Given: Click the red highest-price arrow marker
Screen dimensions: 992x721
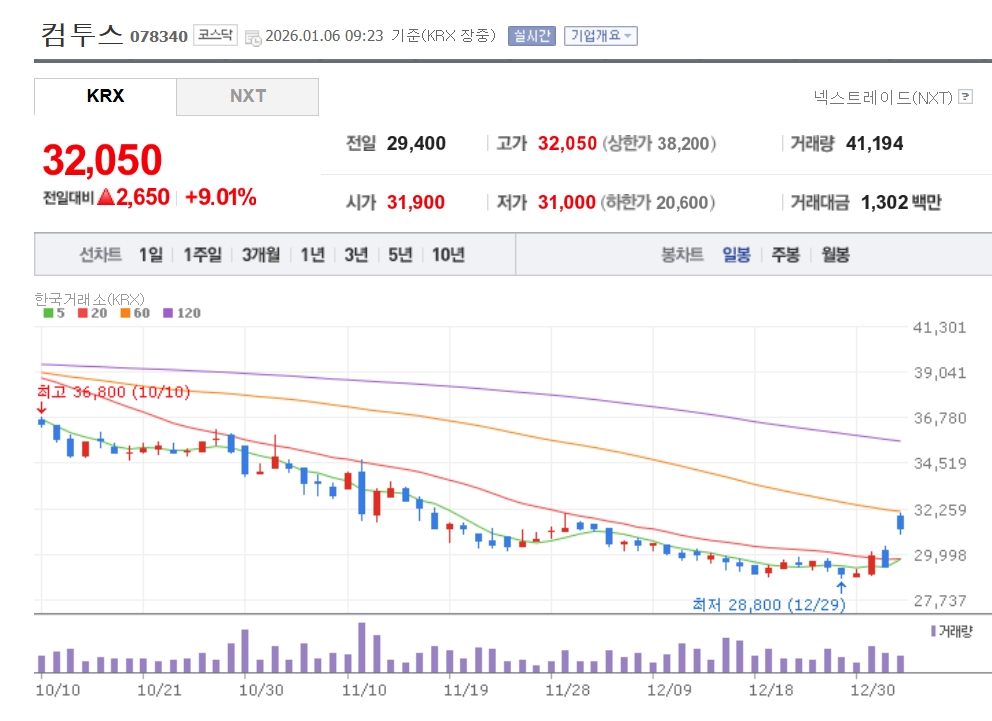Looking at the screenshot, I should coord(41,408).
